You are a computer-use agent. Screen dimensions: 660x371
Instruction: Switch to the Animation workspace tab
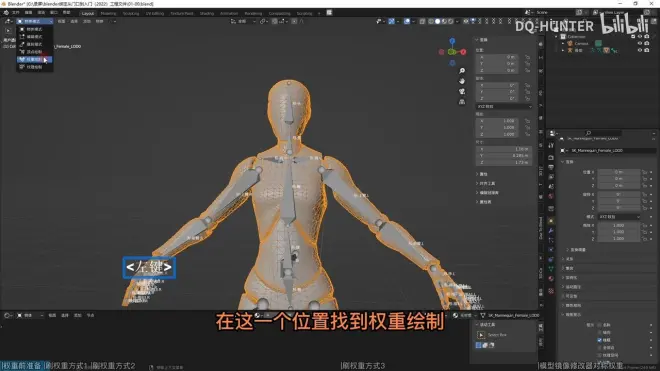(229, 13)
